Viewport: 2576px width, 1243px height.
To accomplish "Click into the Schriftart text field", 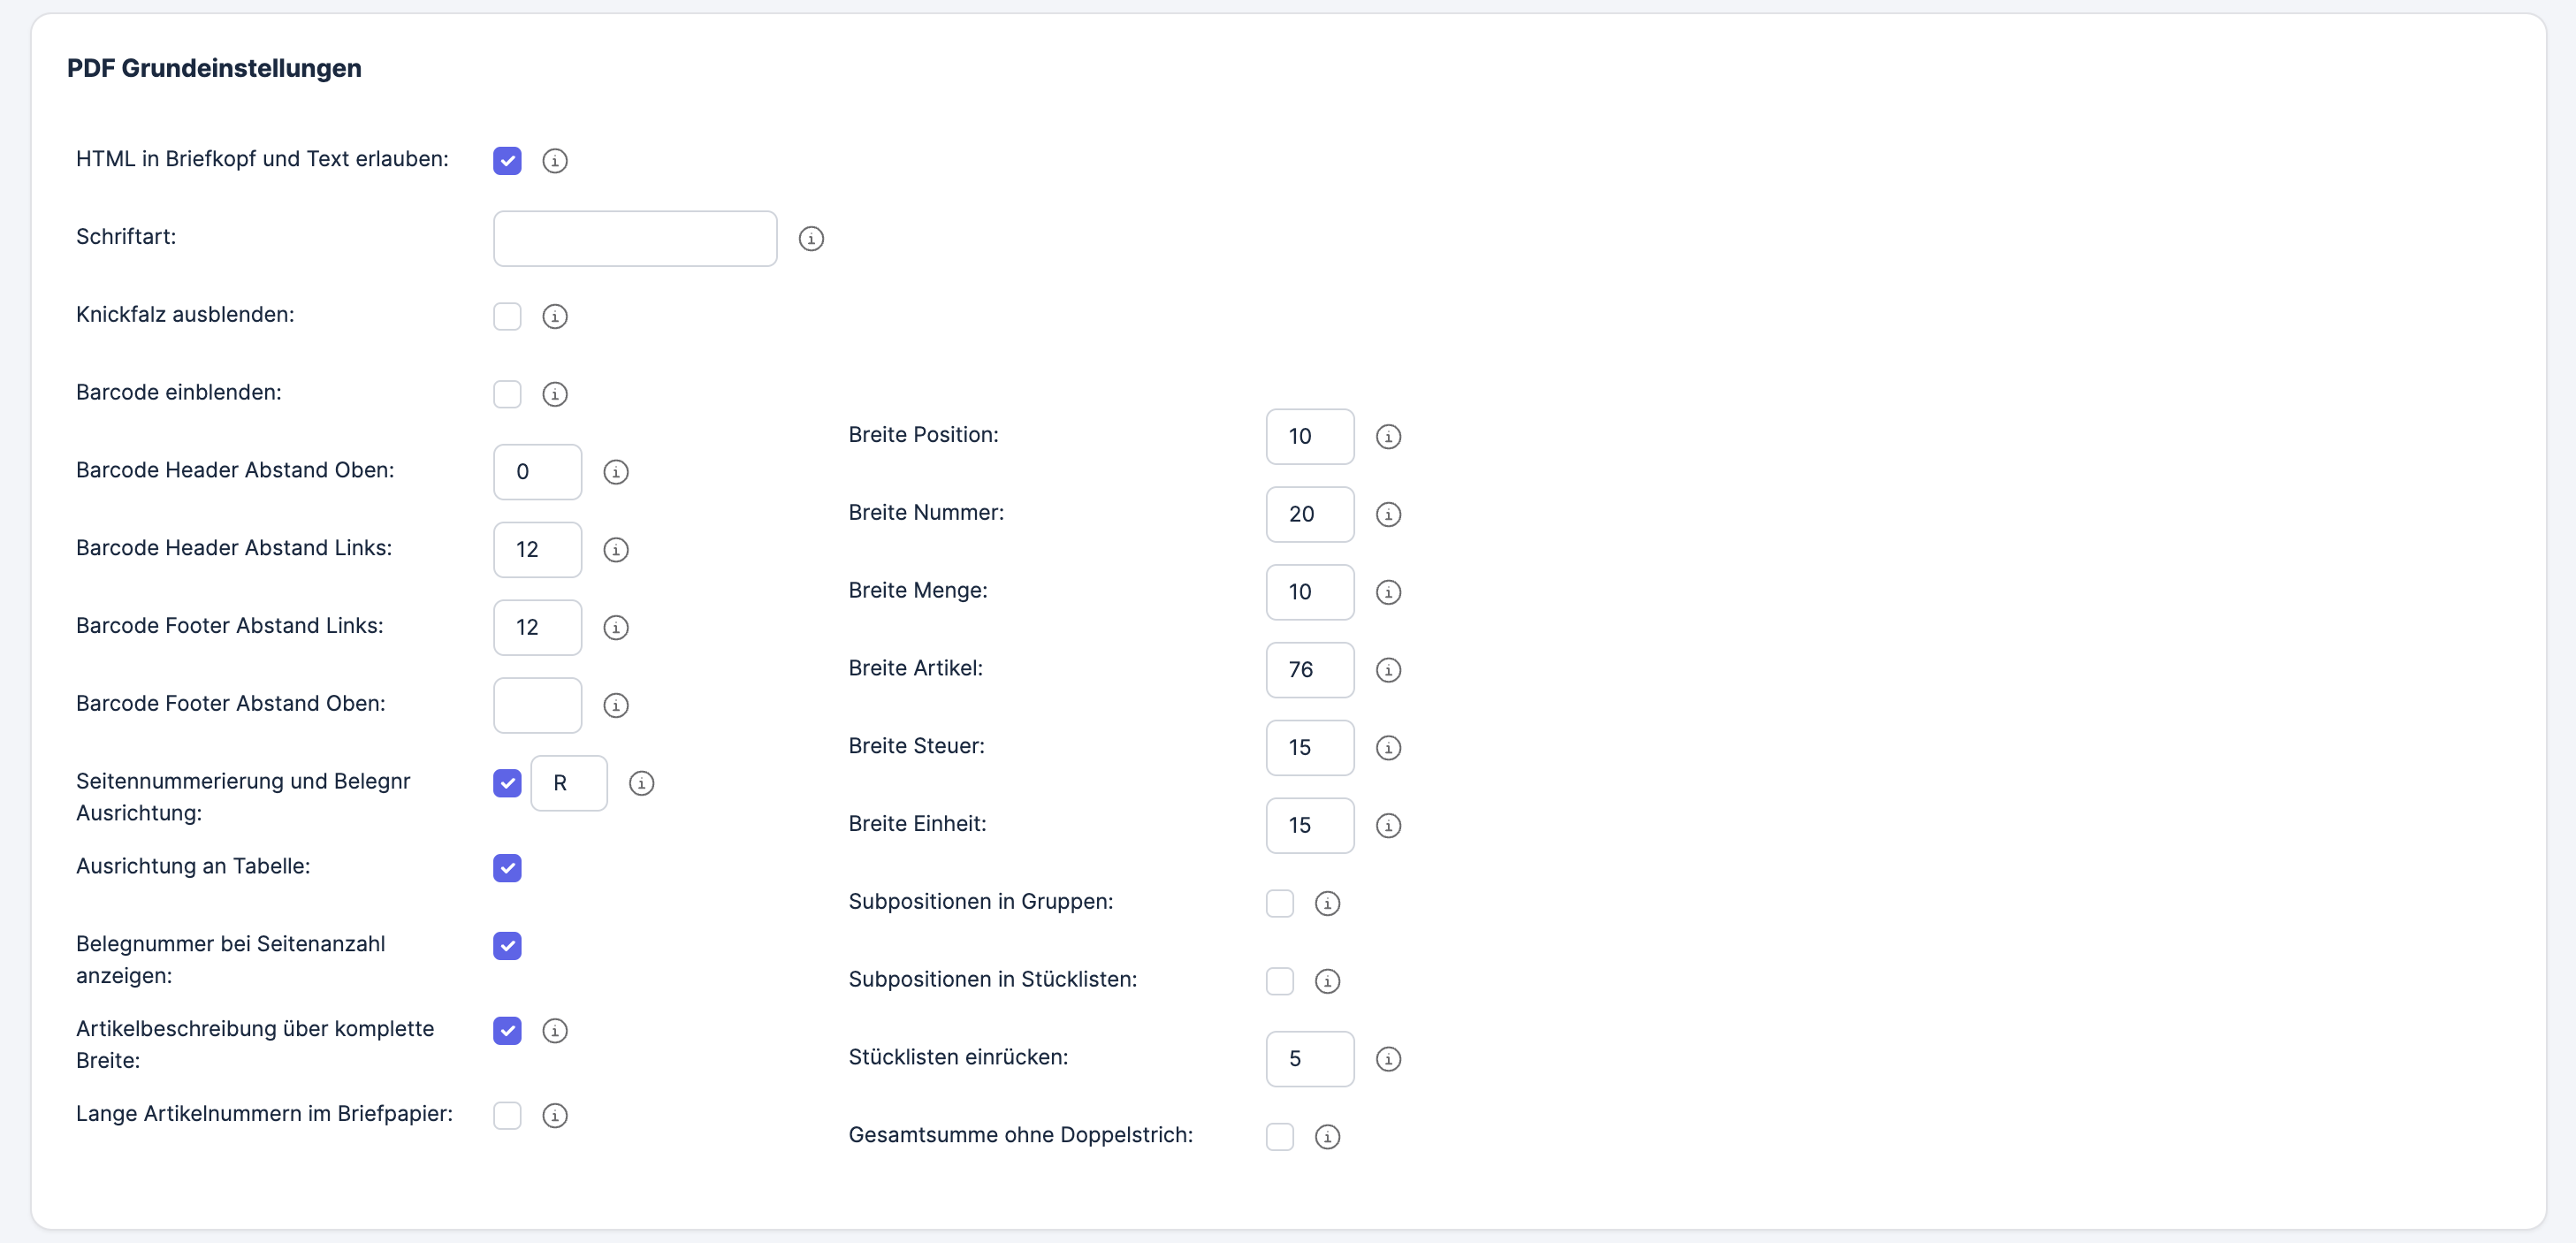I will click(635, 238).
